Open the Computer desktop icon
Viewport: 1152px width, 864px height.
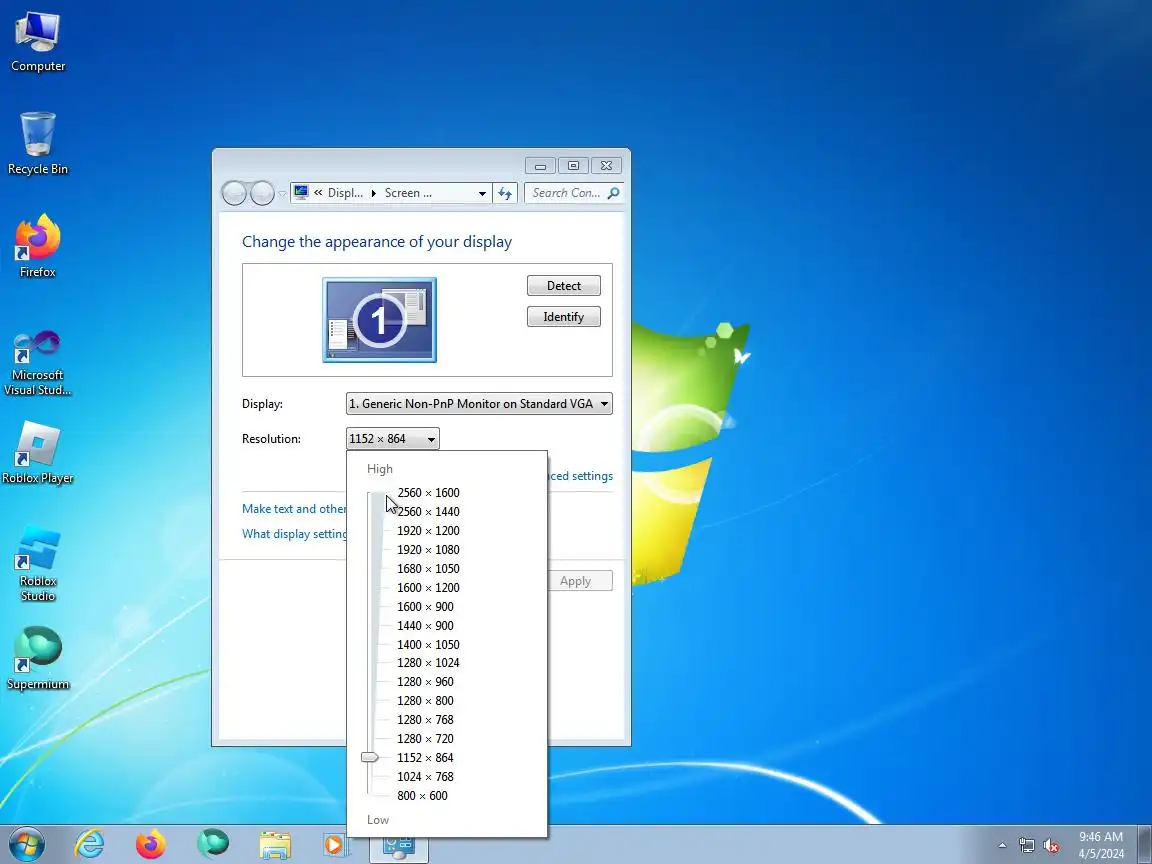point(37,43)
